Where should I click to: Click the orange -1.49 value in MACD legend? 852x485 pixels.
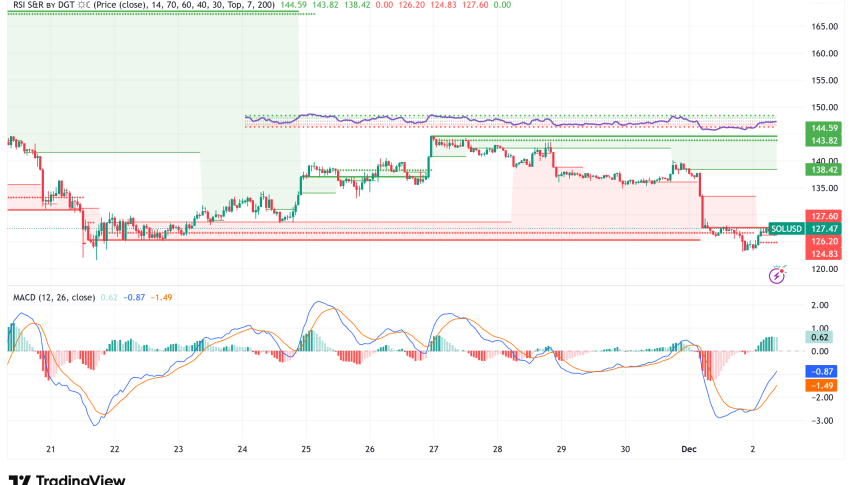162,297
